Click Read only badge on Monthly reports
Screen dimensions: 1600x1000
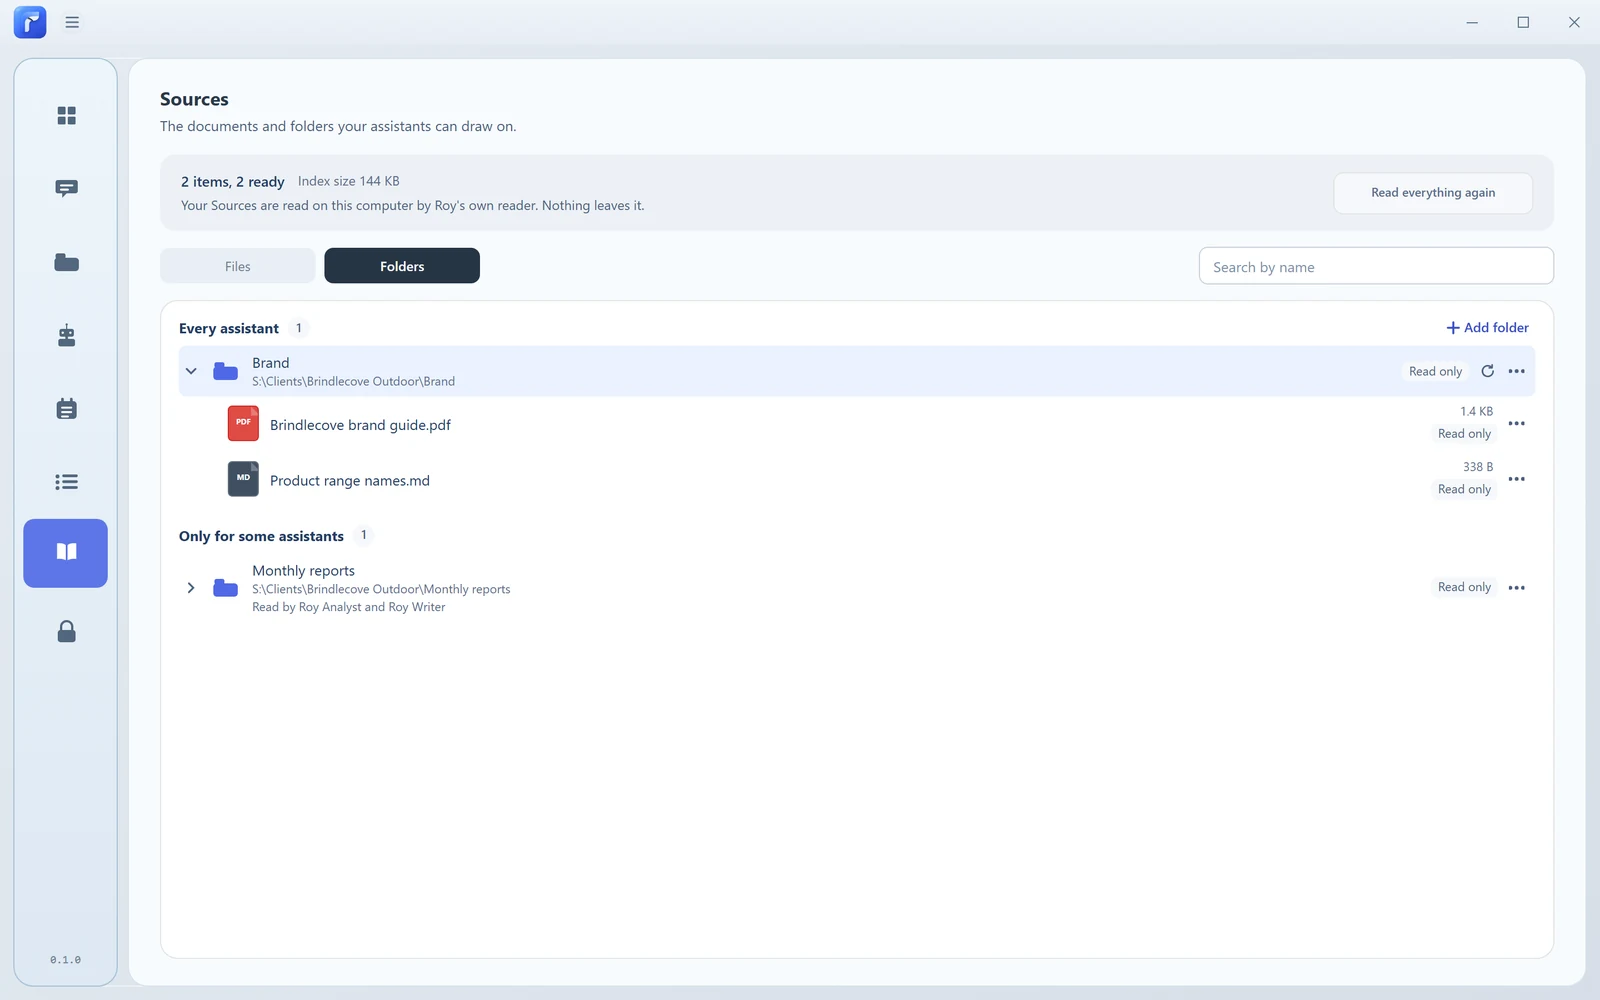1464,587
